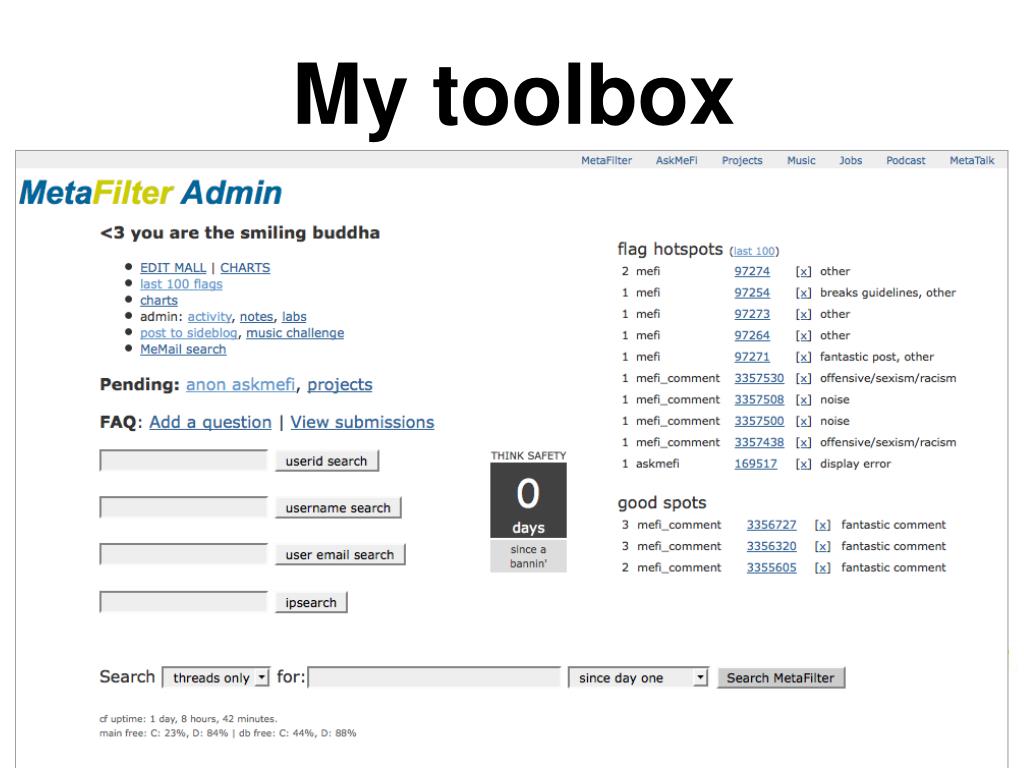1024x768 pixels.
Task: Open pending projects link
Action: pyautogui.click(x=340, y=385)
